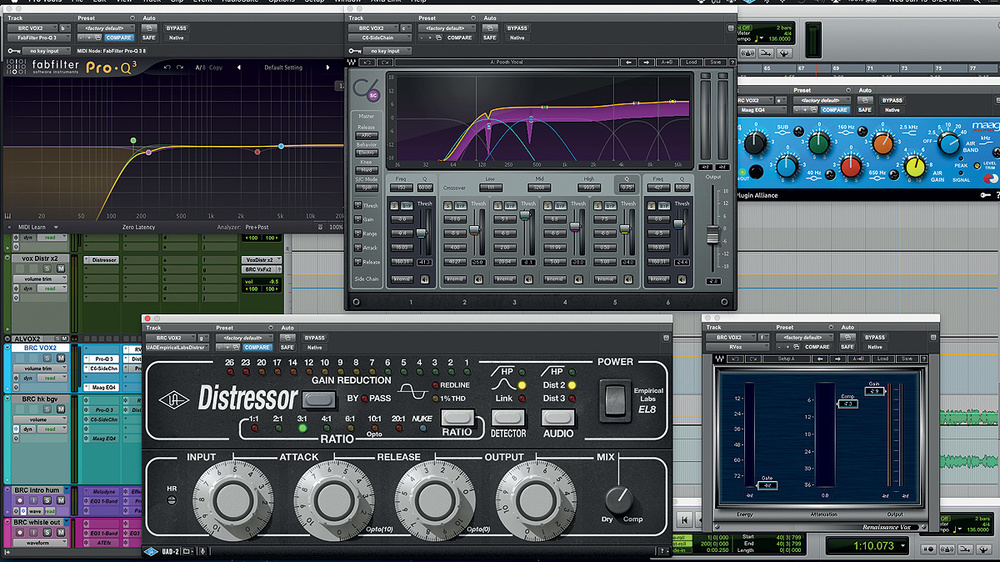Click COMPARE in the Pro-Q 3 plugin header

click(x=118, y=38)
